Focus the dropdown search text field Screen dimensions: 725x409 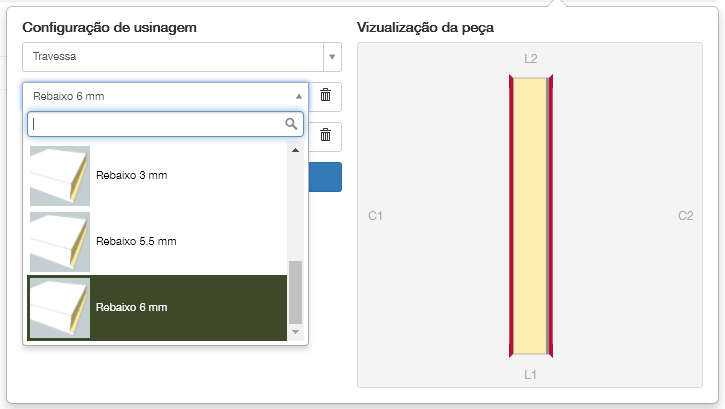155,124
